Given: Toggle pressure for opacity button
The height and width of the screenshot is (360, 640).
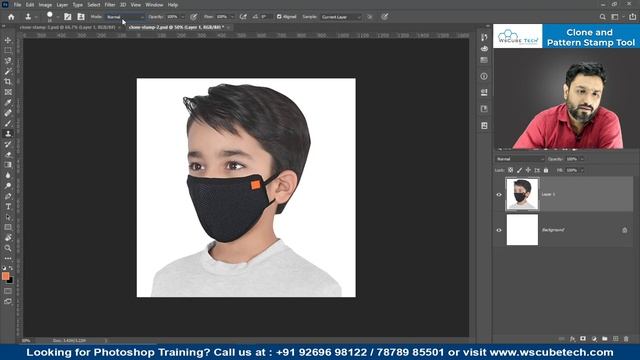Looking at the screenshot, I should pos(194,17).
